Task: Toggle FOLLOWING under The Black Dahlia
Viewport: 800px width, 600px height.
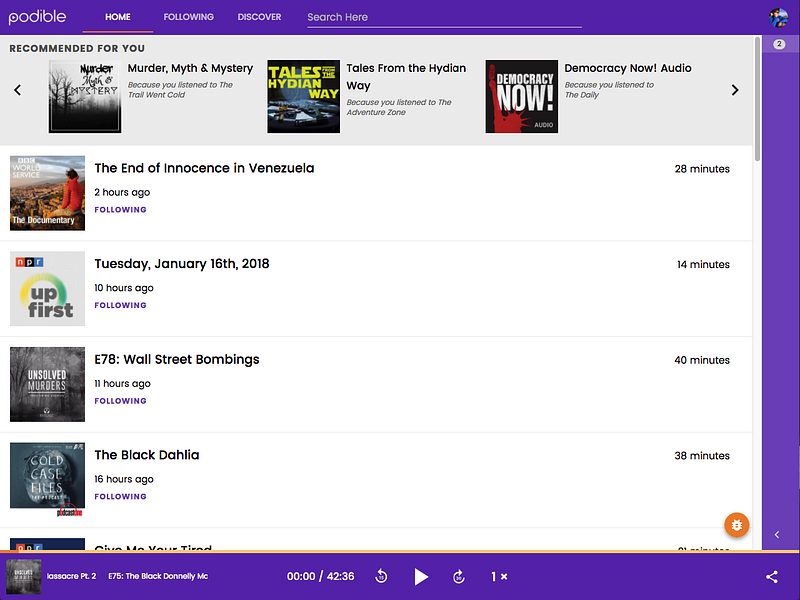Action: [x=120, y=496]
